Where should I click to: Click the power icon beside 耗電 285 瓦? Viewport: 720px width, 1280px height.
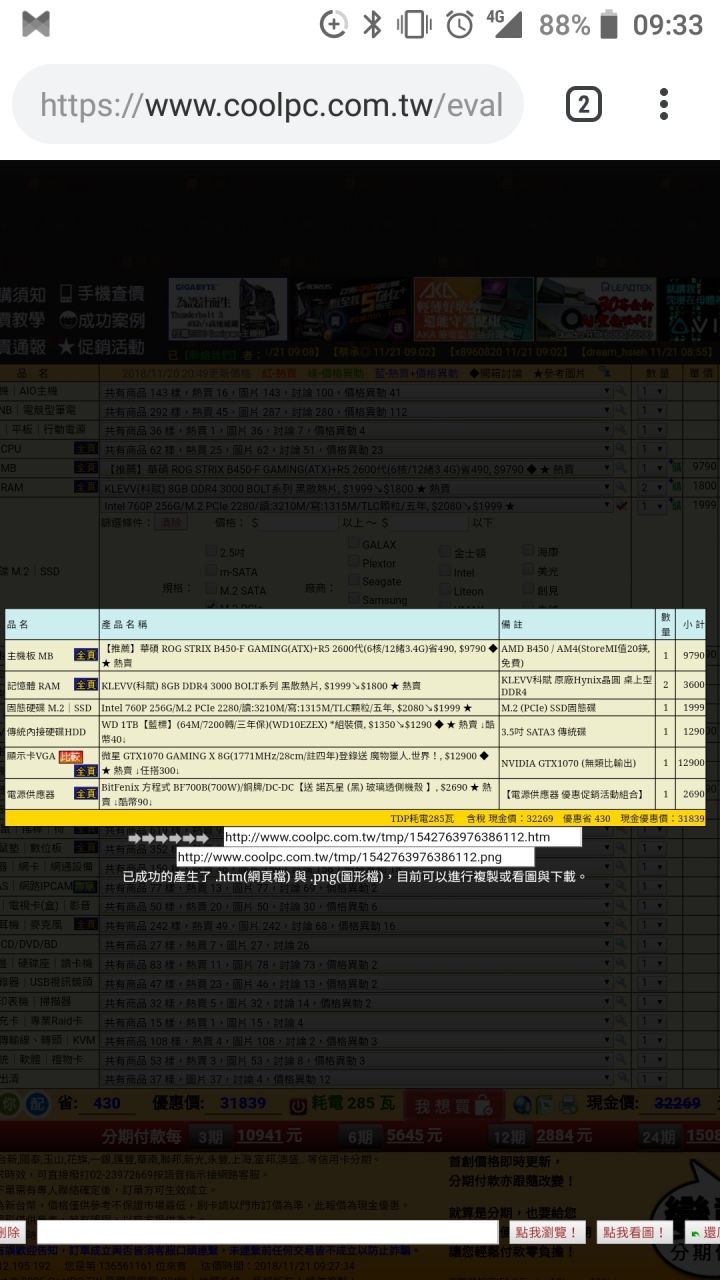click(x=298, y=1105)
